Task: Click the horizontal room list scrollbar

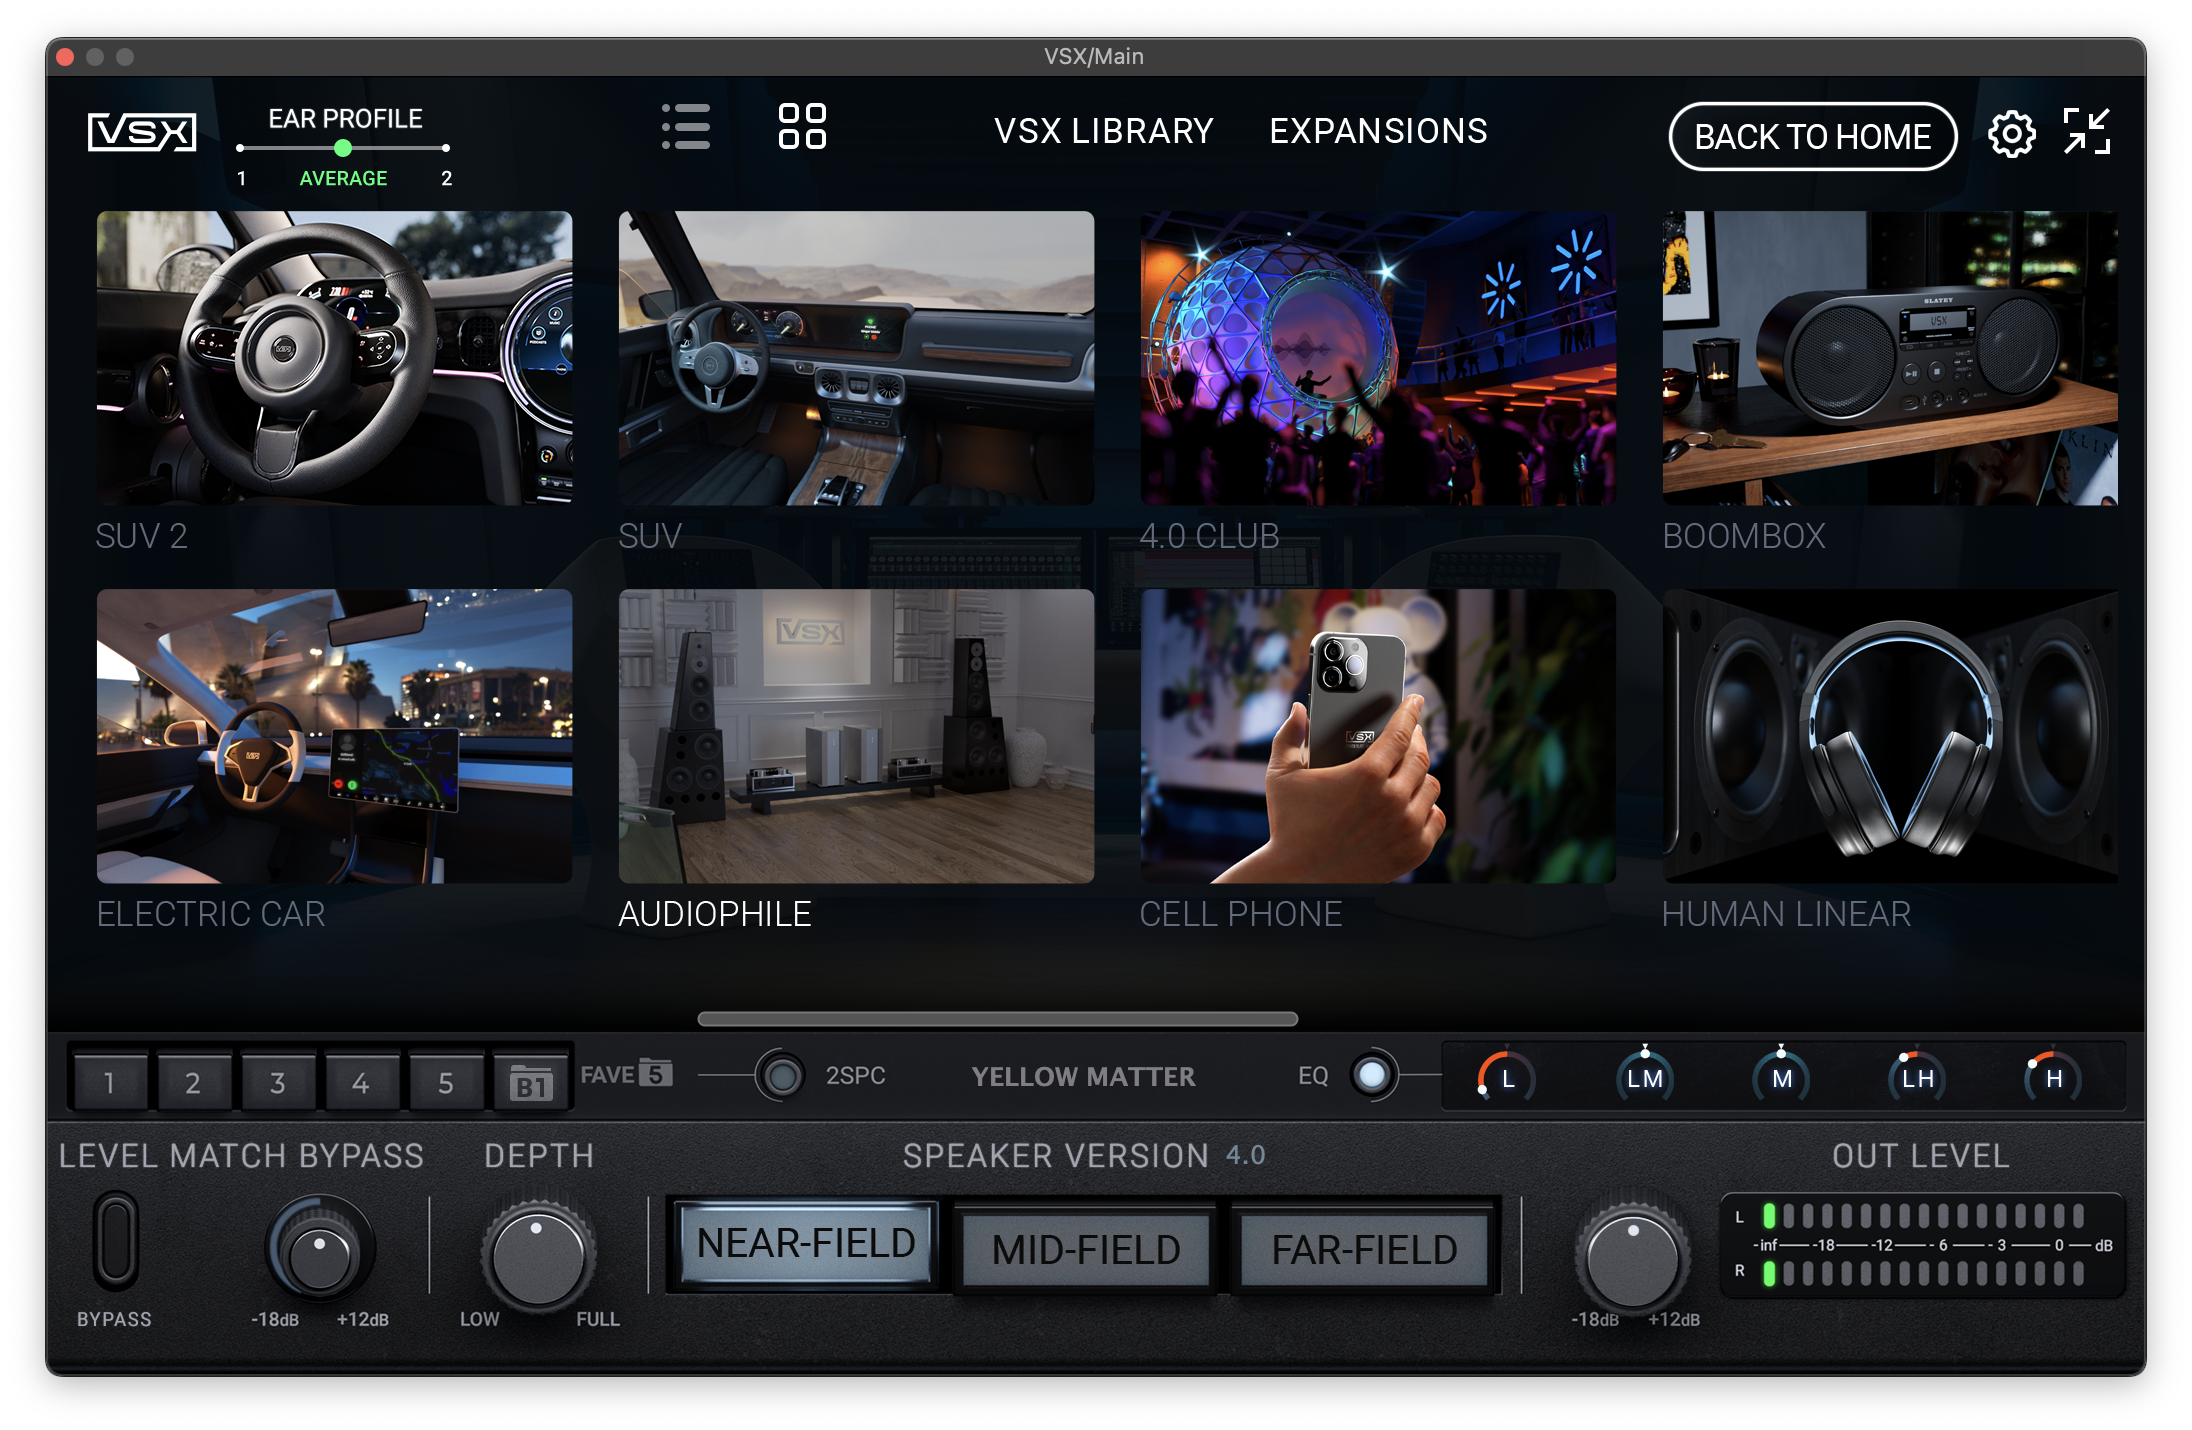Action: tap(998, 1019)
